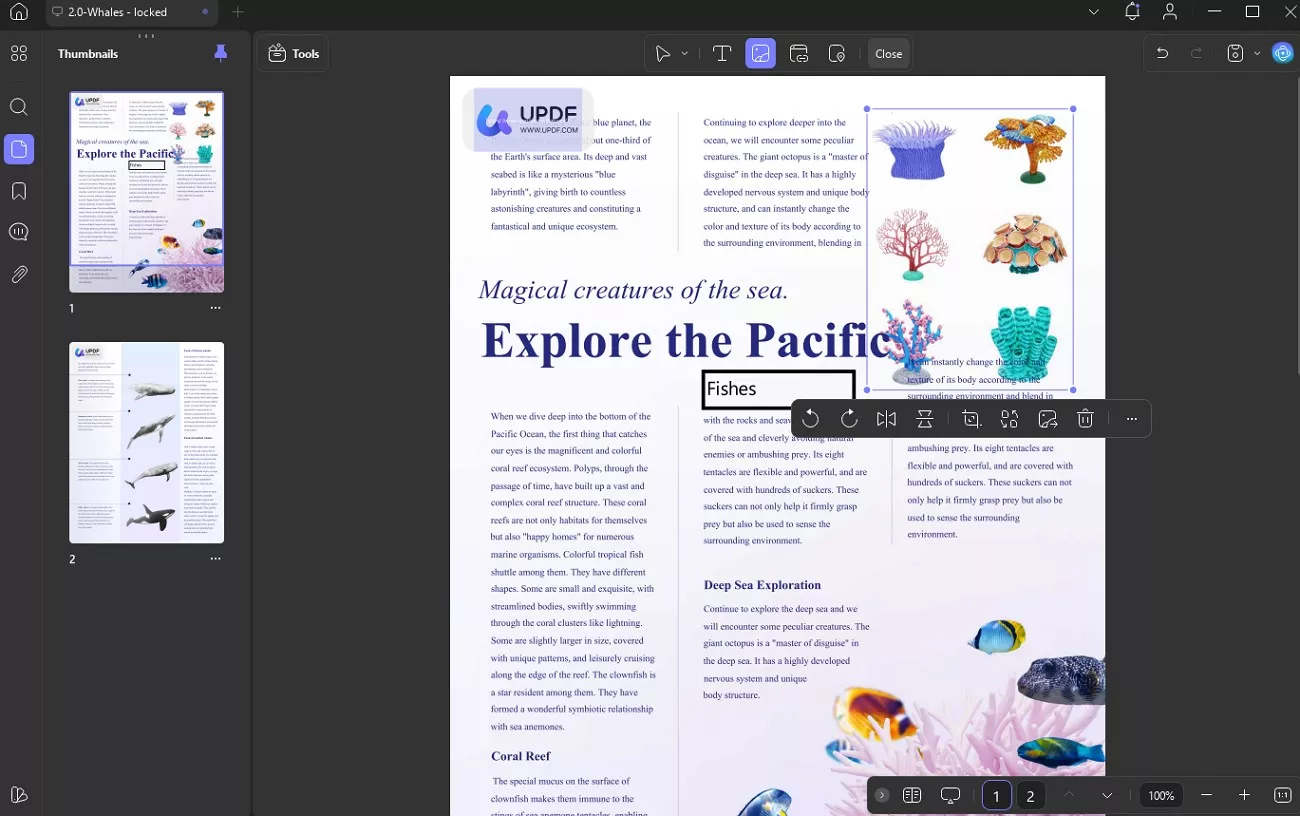Open the save options dropdown arrow
The height and width of the screenshot is (816, 1300).
tap(1255, 54)
